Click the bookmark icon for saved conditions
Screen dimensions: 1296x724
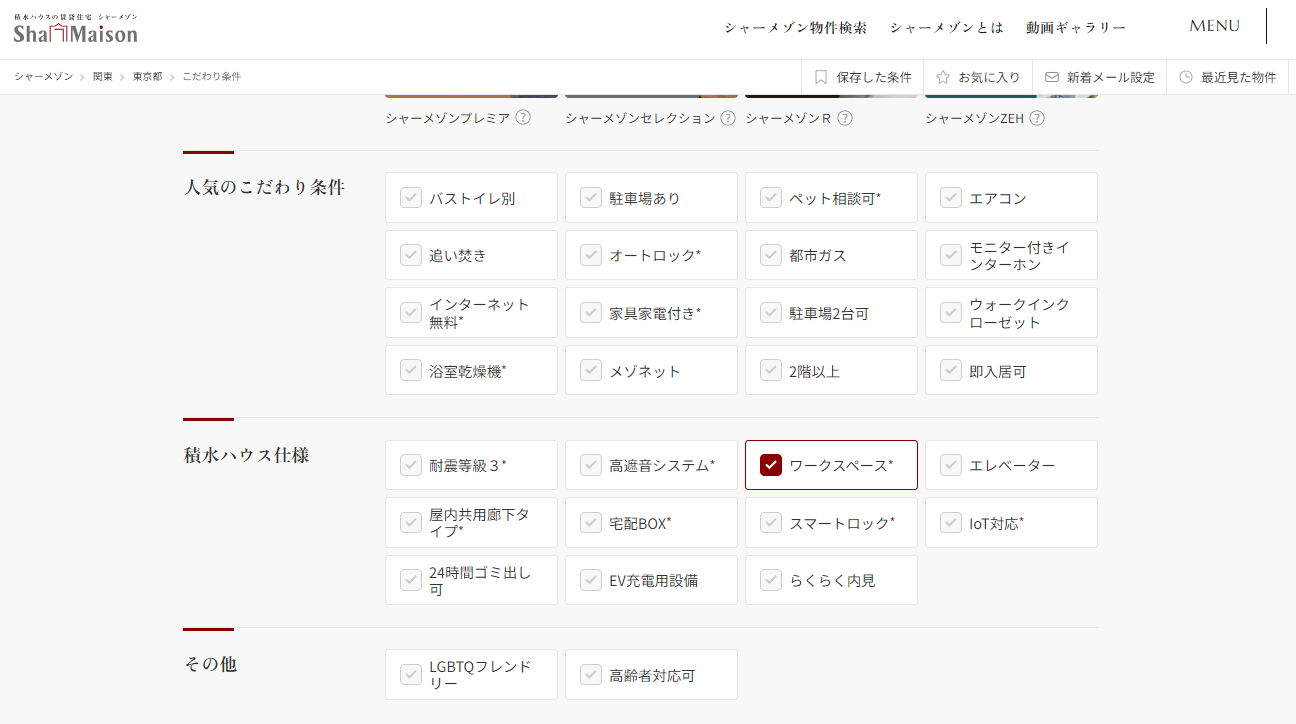821,77
